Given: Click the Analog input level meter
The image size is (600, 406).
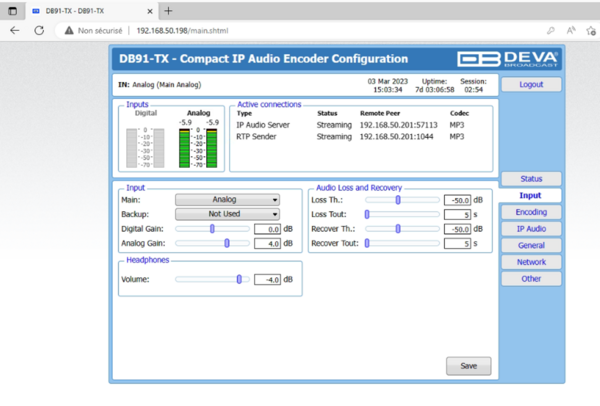Looking at the screenshot, I should [x=198, y=148].
